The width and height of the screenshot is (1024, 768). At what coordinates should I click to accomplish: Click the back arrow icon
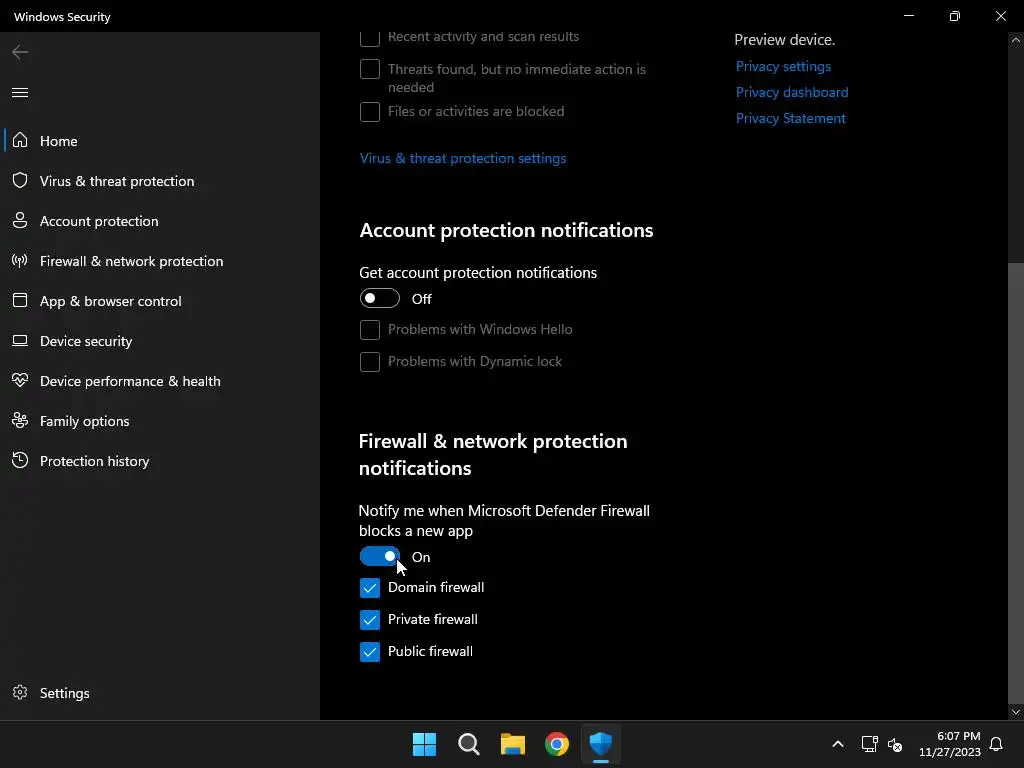tap(20, 52)
